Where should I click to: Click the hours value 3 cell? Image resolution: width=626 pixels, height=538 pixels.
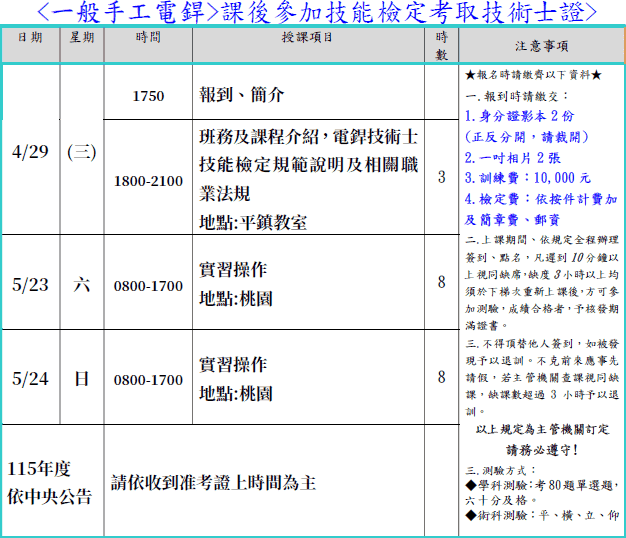coord(441,178)
